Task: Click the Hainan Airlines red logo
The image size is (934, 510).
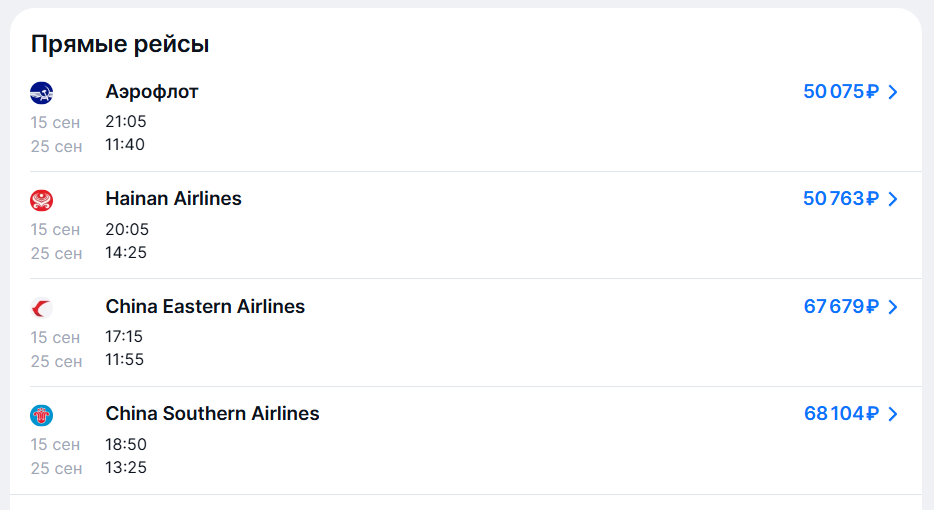Action: (x=42, y=200)
